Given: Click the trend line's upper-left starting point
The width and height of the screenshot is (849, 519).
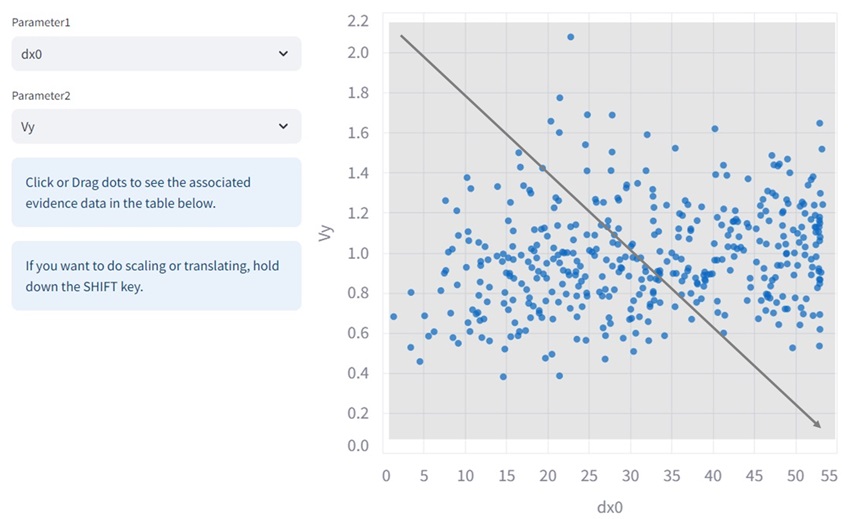Looking at the screenshot, I should click(x=401, y=36).
